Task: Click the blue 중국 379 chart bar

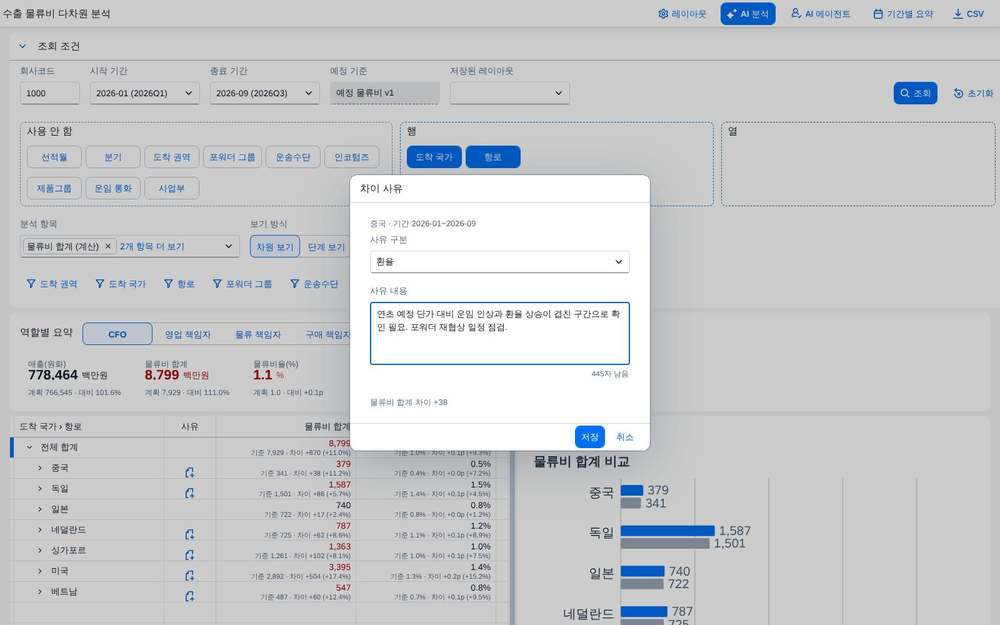Action: (631, 490)
